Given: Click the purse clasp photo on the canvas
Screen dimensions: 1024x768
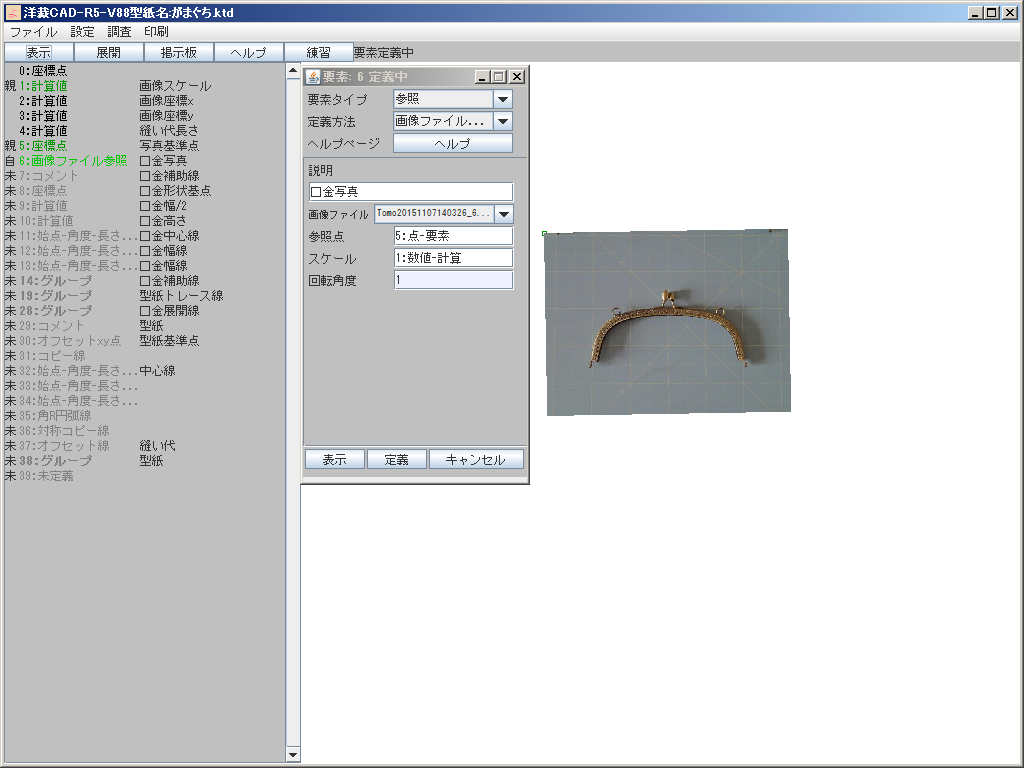Looking at the screenshot, I should [667, 322].
